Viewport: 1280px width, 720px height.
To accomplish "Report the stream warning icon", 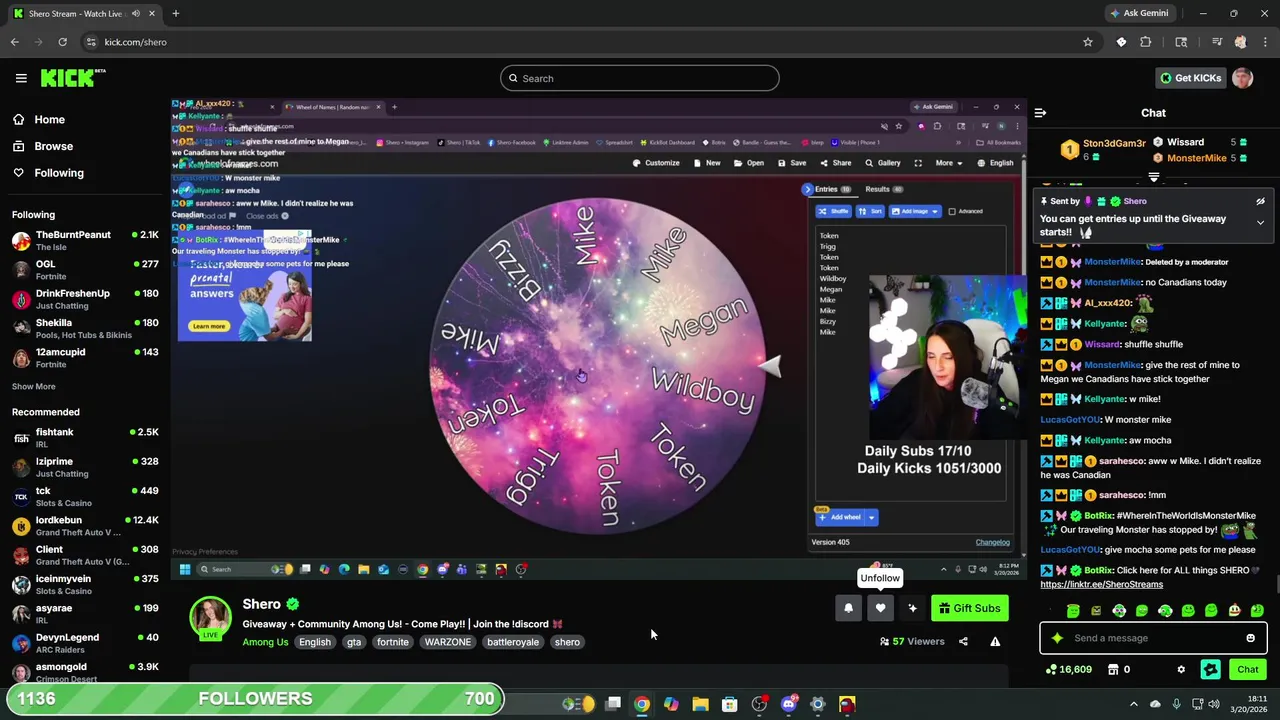I will pos(995,642).
